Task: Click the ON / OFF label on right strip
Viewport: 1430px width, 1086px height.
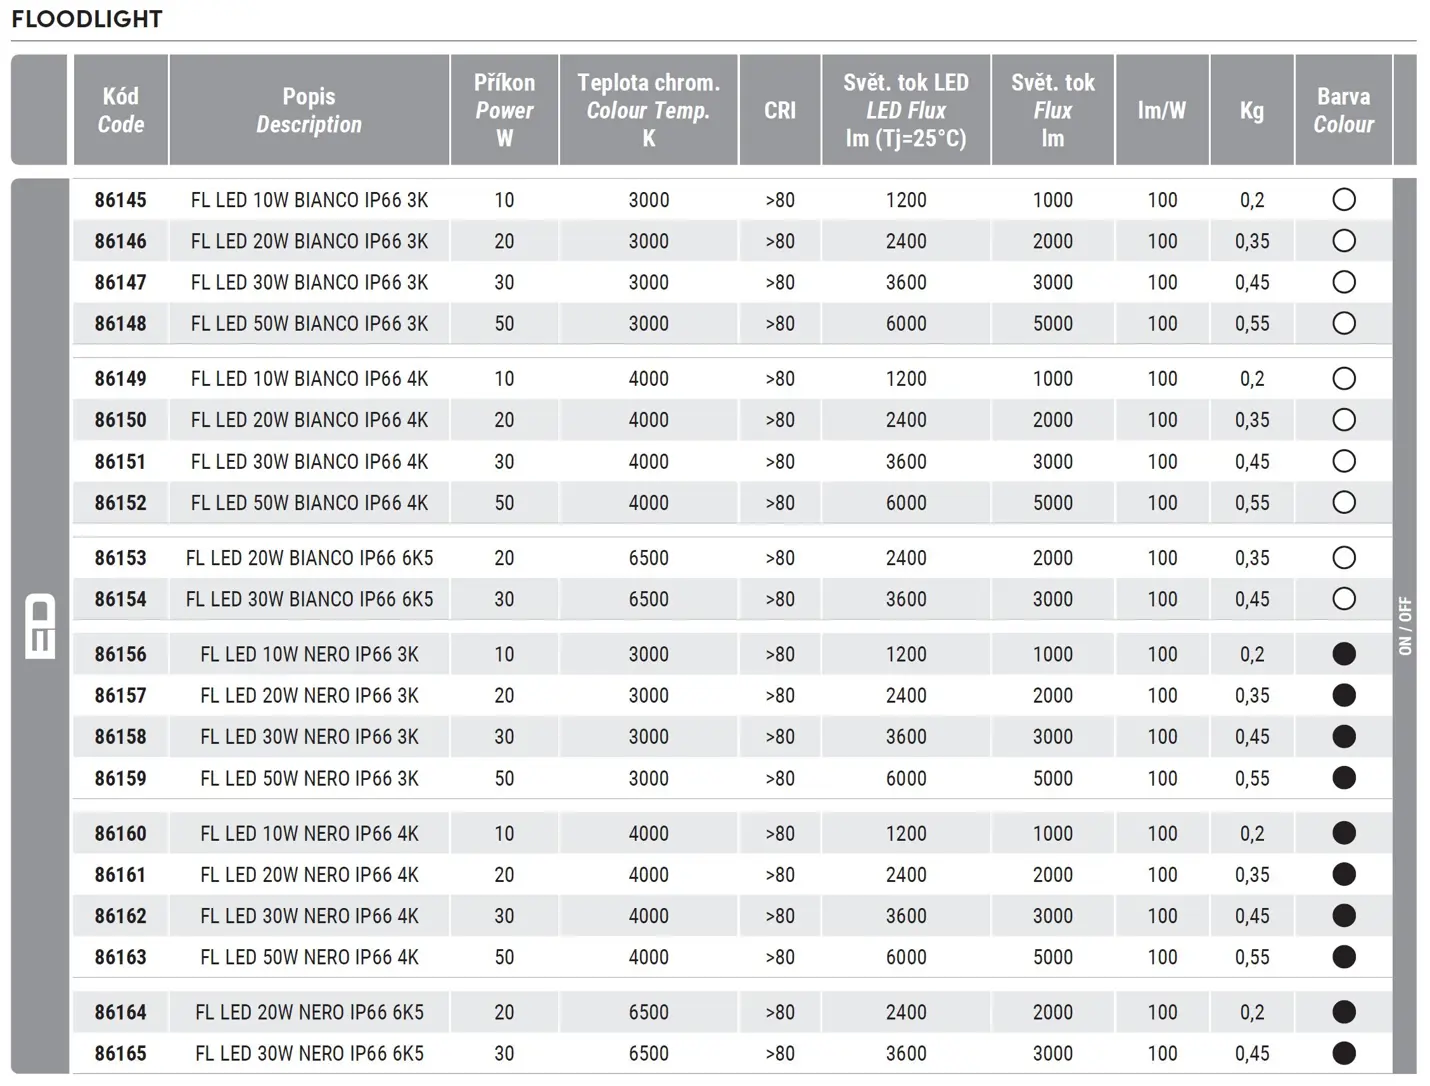Action: (1405, 626)
